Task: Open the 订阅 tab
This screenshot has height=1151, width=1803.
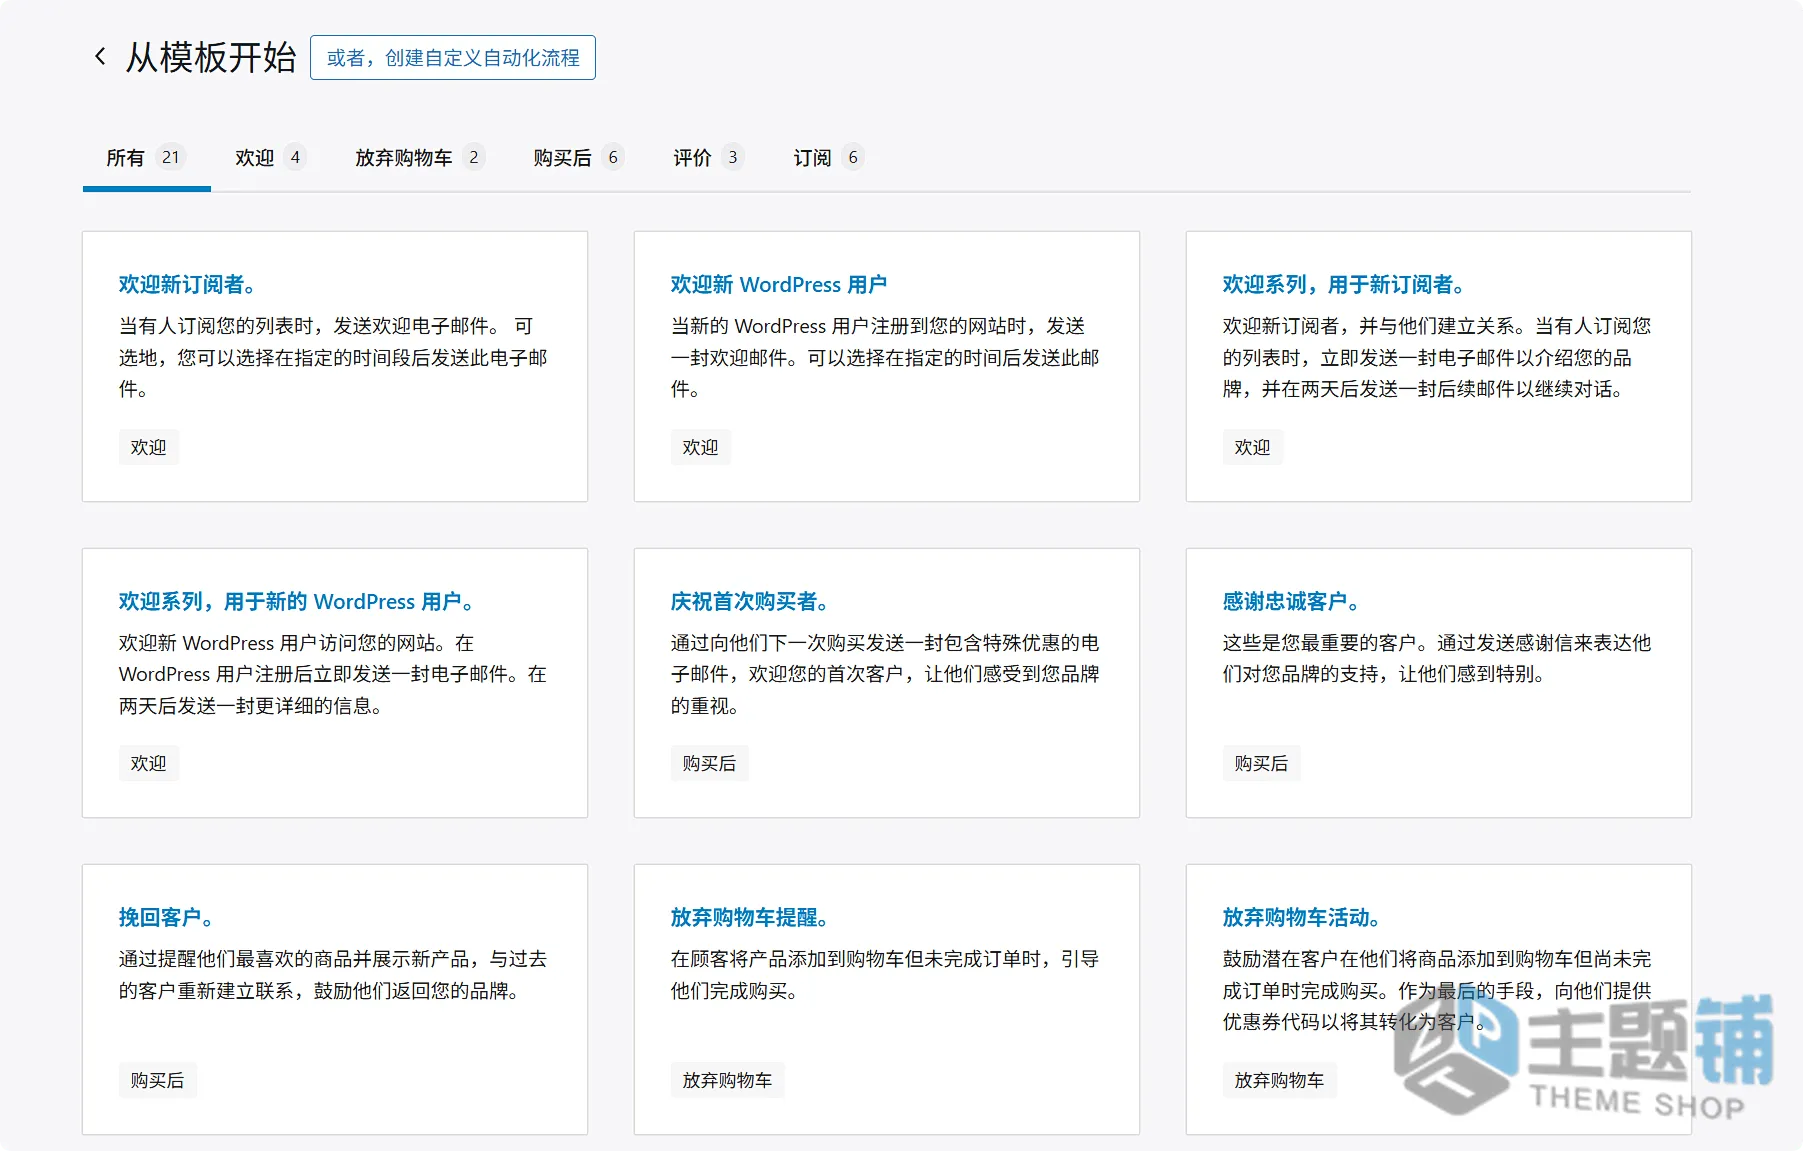Action: pyautogui.click(x=828, y=158)
